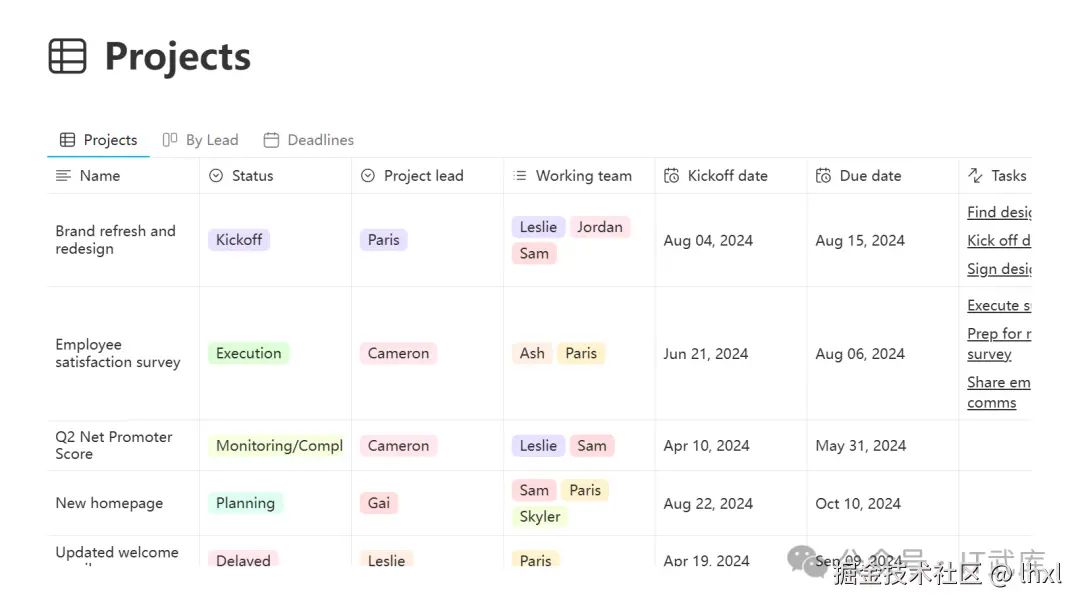Click the Kickoff date calendar icon
Viewport: 1080px width, 606px height.
click(x=672, y=176)
